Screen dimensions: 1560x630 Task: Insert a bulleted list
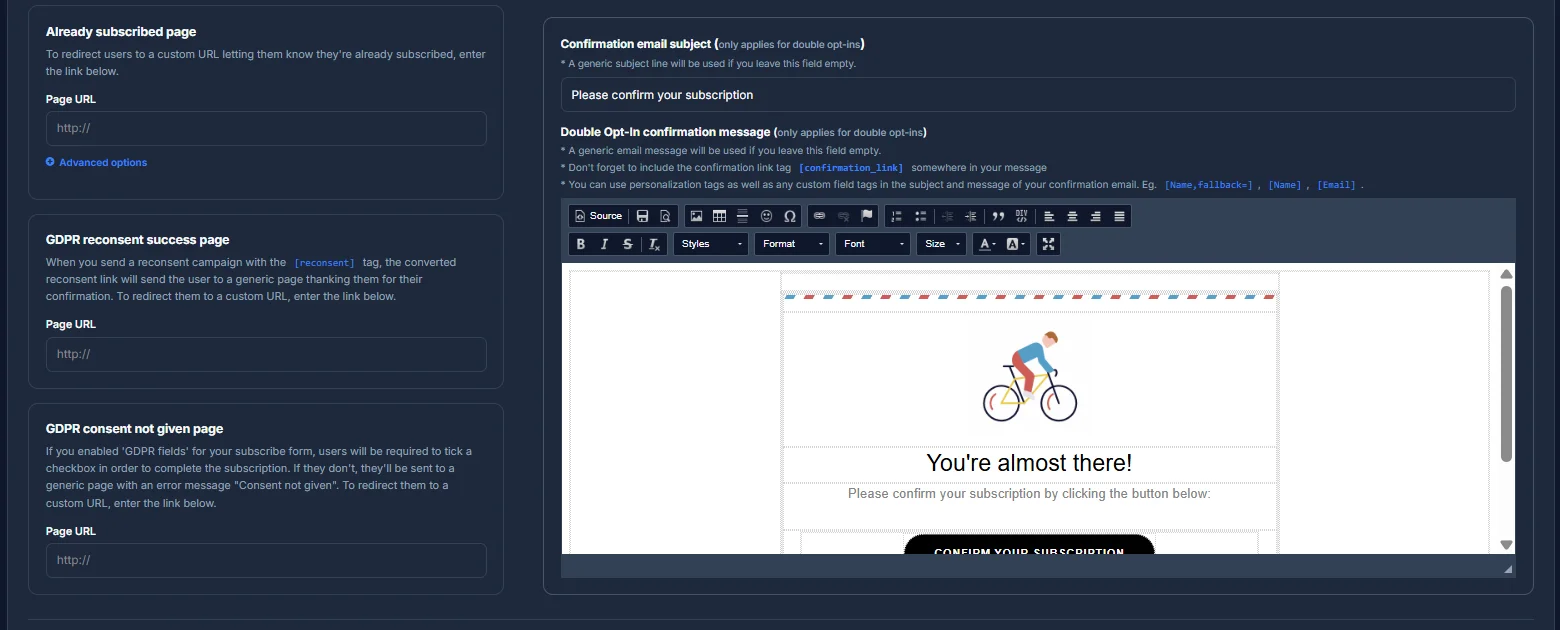click(x=920, y=216)
